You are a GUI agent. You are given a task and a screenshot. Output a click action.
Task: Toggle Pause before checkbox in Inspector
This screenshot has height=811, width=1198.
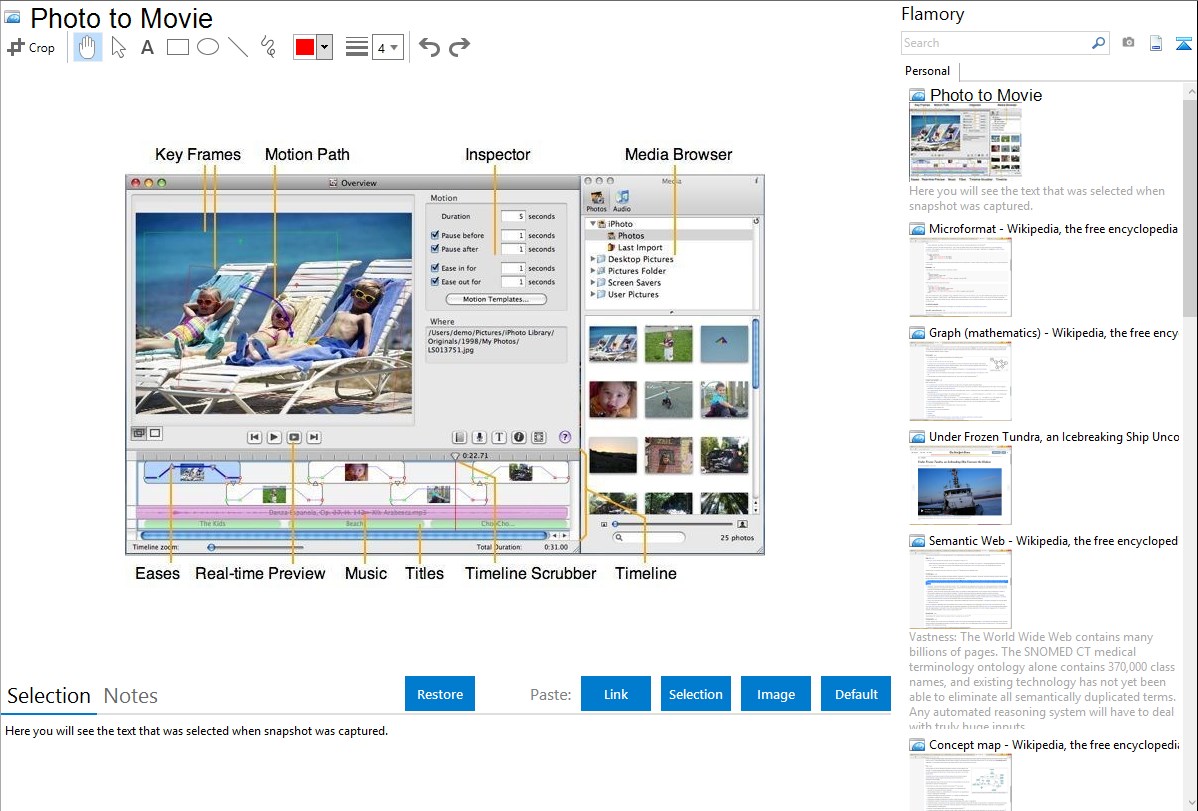click(435, 235)
